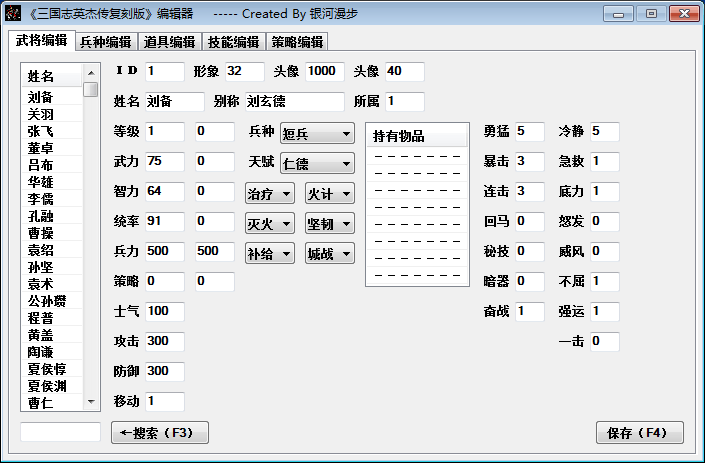Click the 武力 value field showing 75

(x=164, y=162)
